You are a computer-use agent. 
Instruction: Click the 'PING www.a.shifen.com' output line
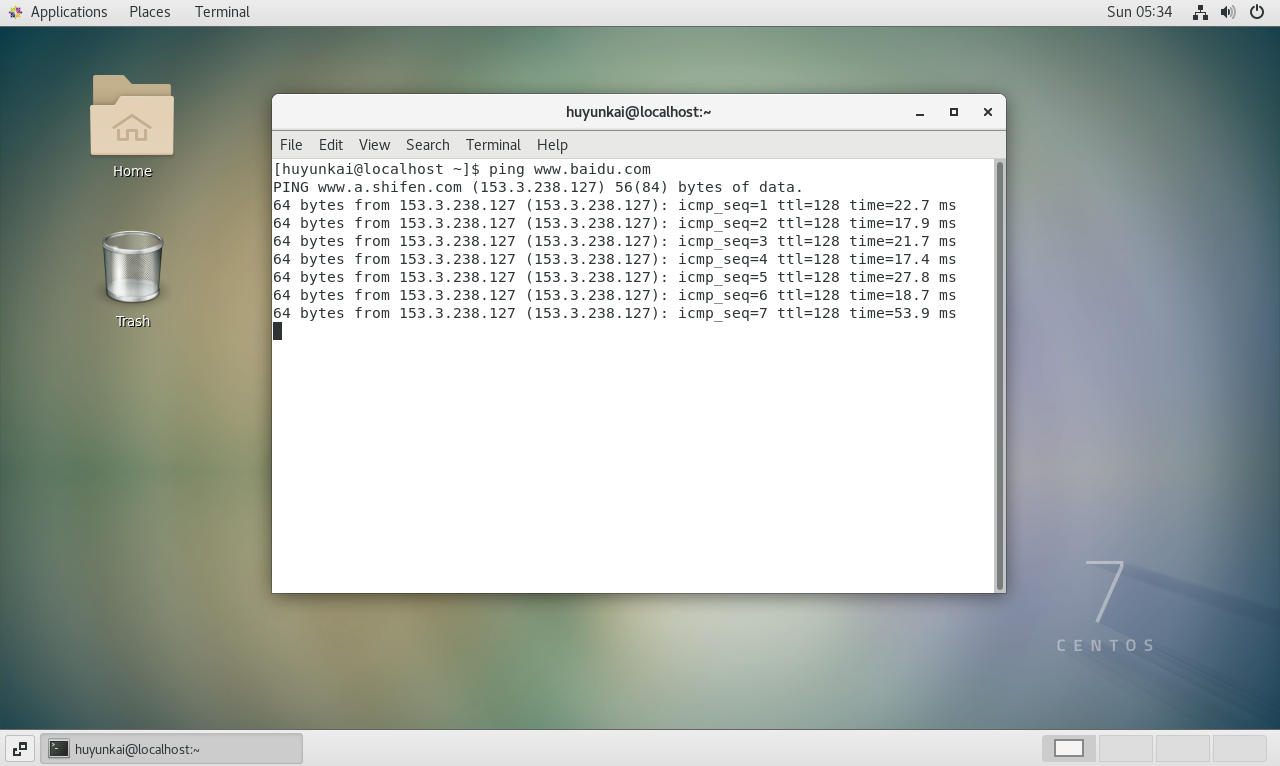click(538, 187)
